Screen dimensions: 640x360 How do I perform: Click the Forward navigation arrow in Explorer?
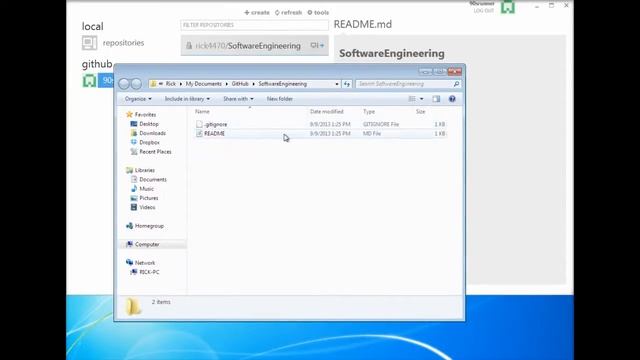pyautogui.click(x=136, y=84)
